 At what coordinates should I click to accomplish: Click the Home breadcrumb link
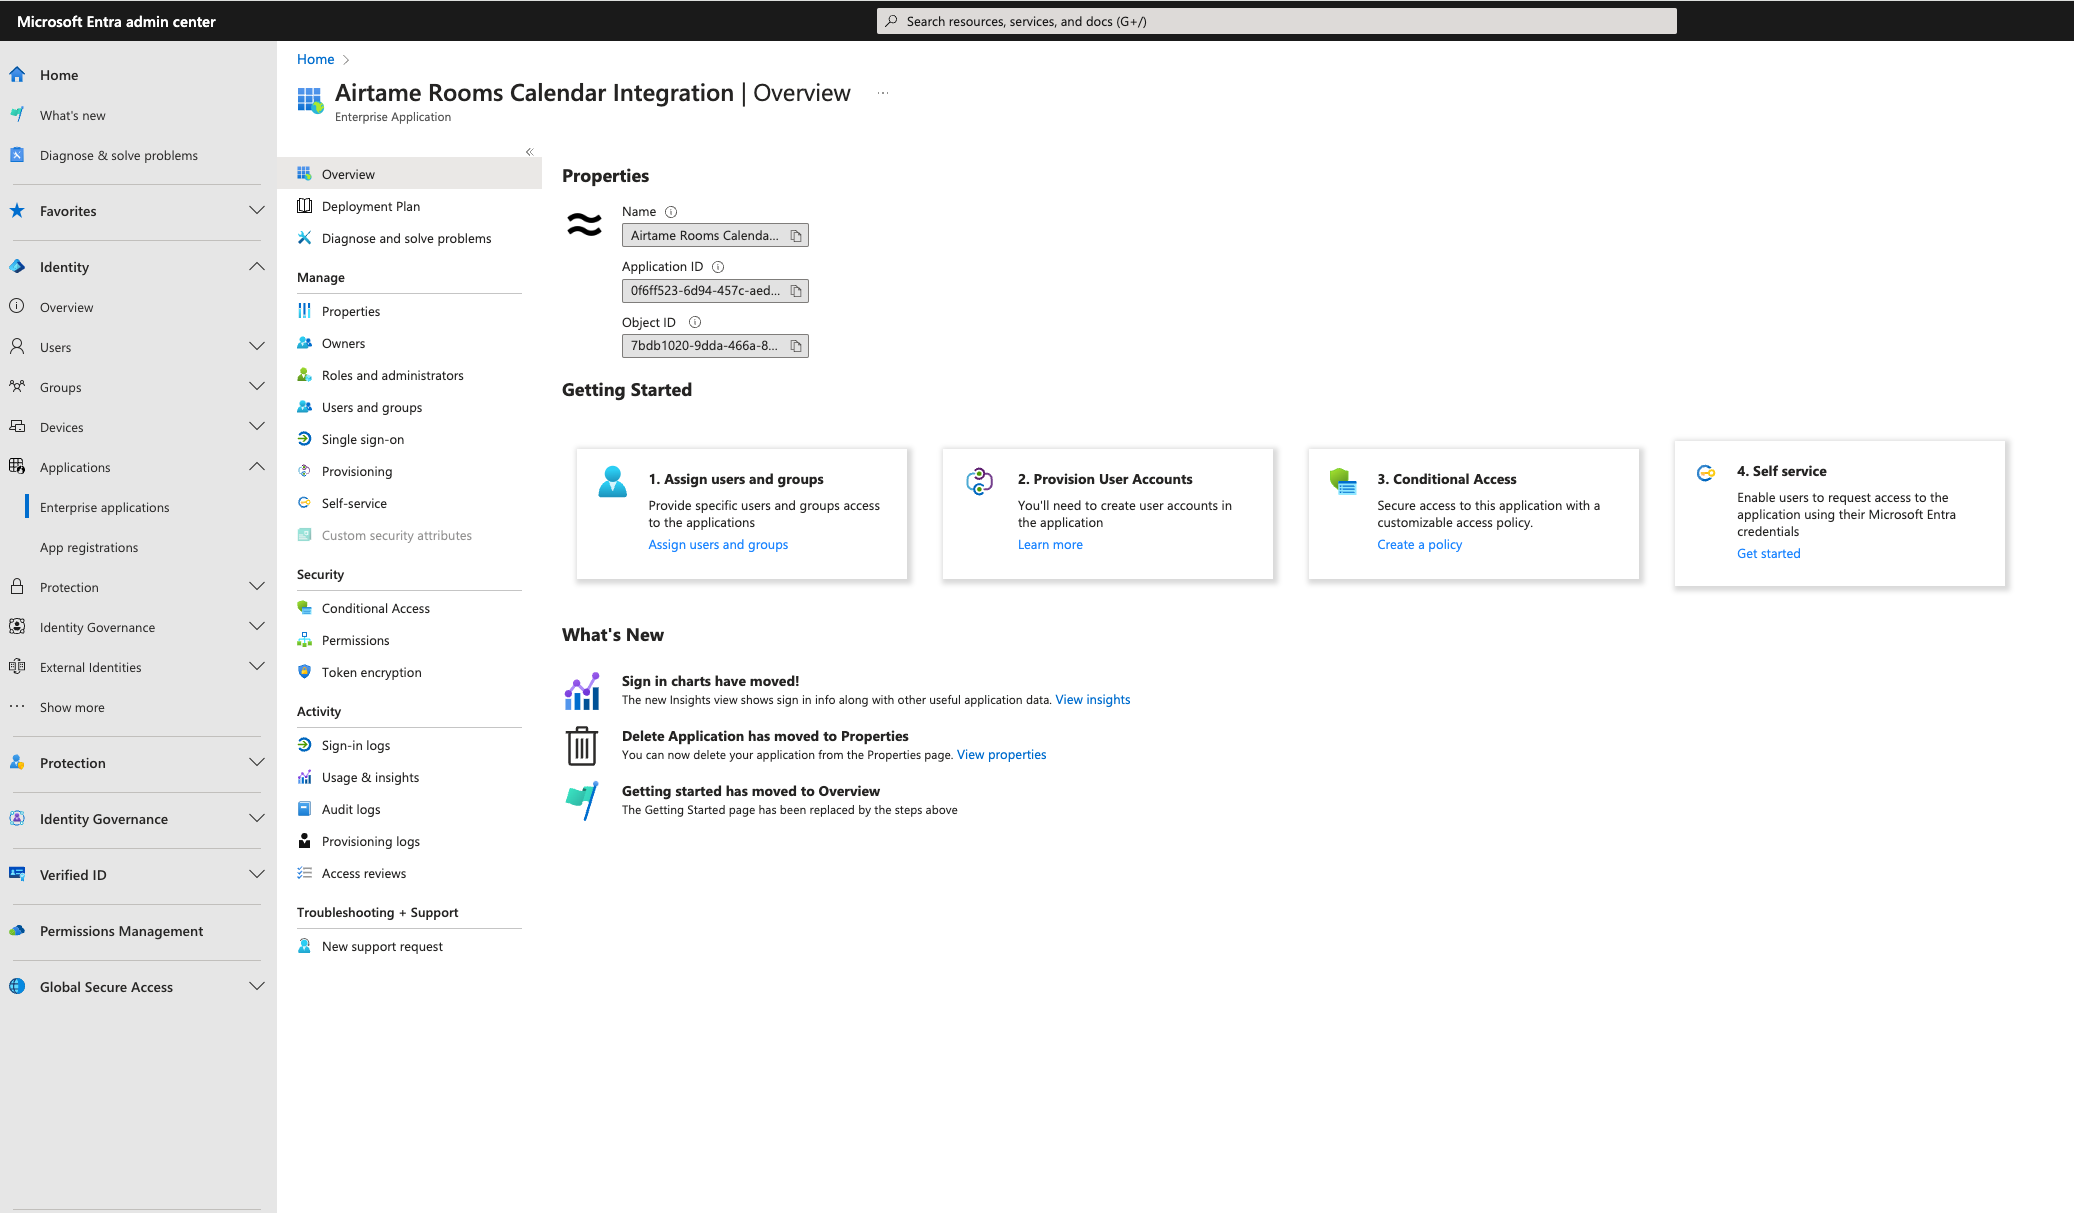315,60
